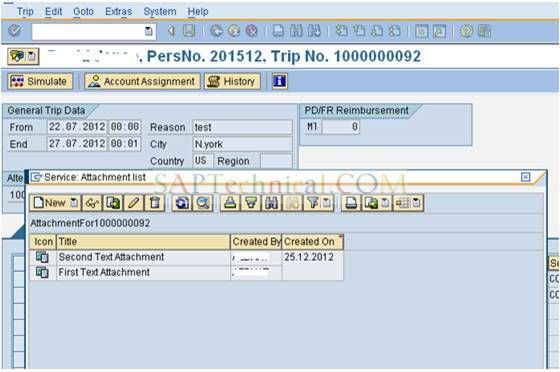Image resolution: width=560 pixels, height=372 pixels.
Task: Click the Choose Layout grid icon
Action: click(402, 203)
